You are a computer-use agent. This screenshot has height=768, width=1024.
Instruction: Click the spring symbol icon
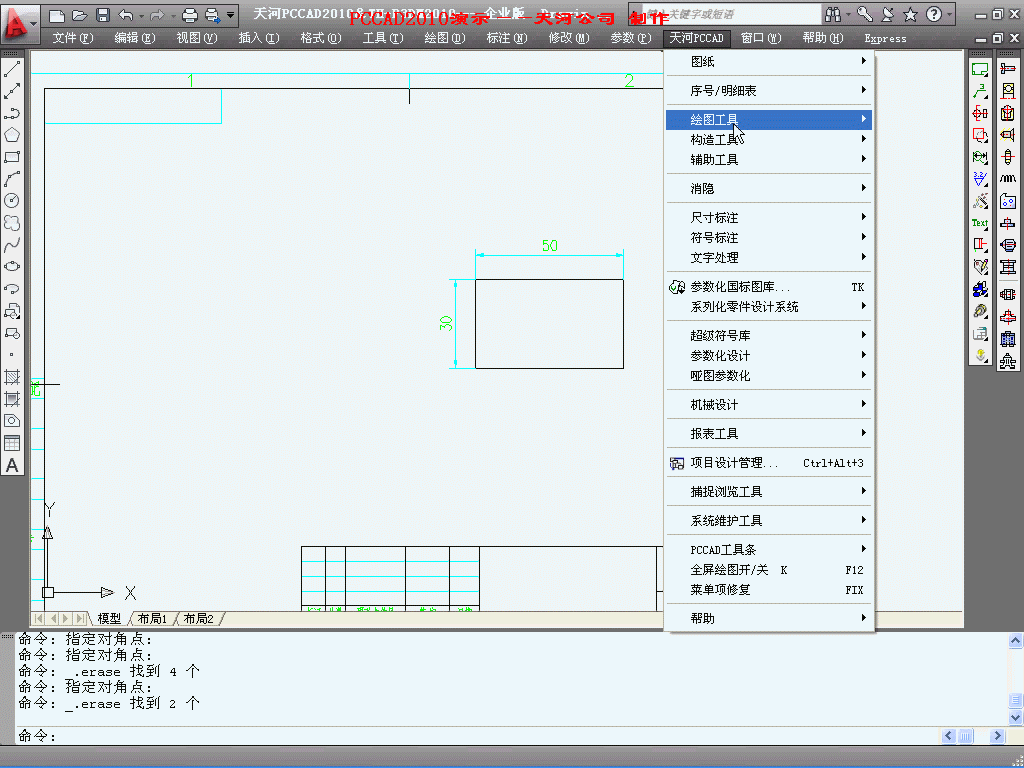point(1008,178)
